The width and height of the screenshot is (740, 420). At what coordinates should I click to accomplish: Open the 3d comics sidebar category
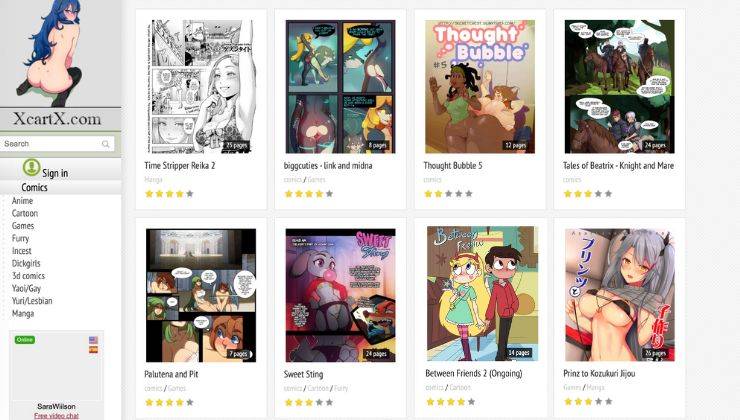[28, 276]
